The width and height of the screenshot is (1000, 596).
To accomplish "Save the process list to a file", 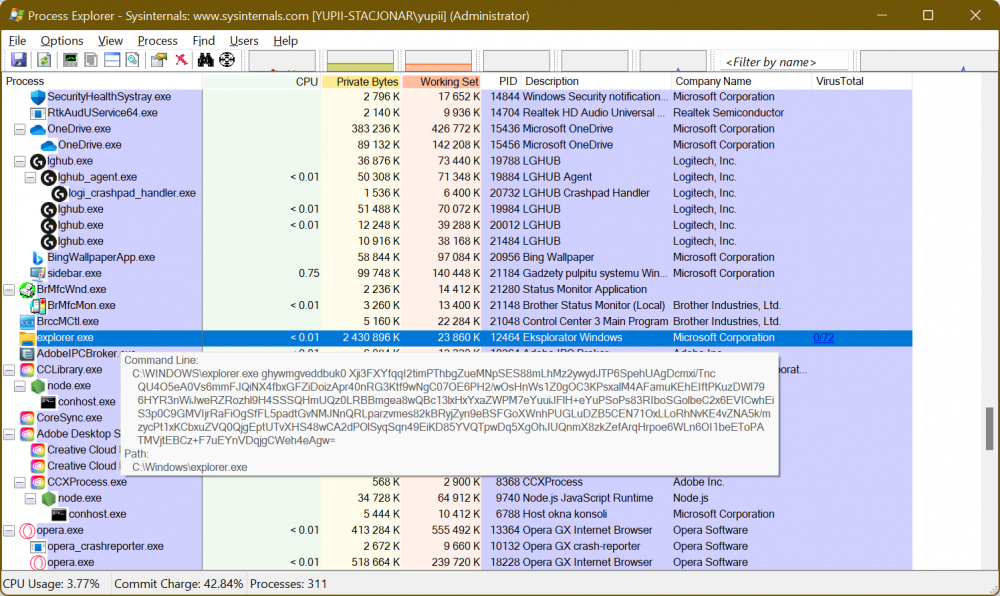I will (17, 58).
